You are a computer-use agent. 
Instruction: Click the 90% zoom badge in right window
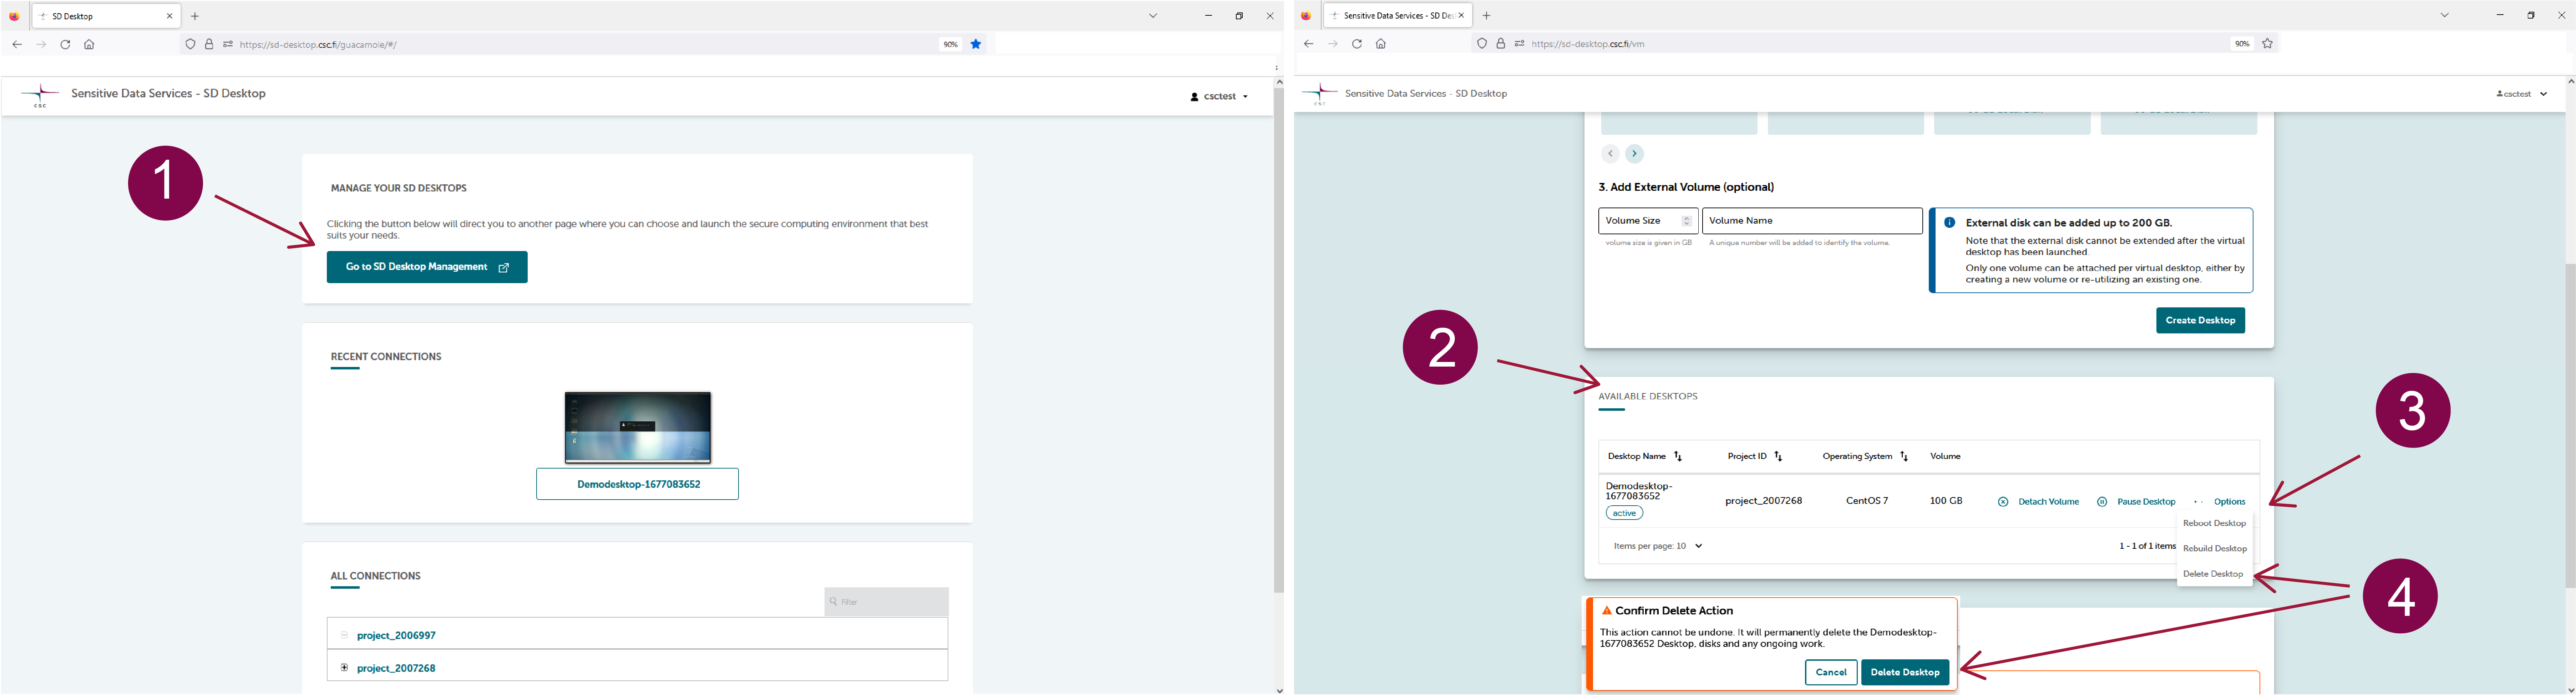(x=2242, y=44)
